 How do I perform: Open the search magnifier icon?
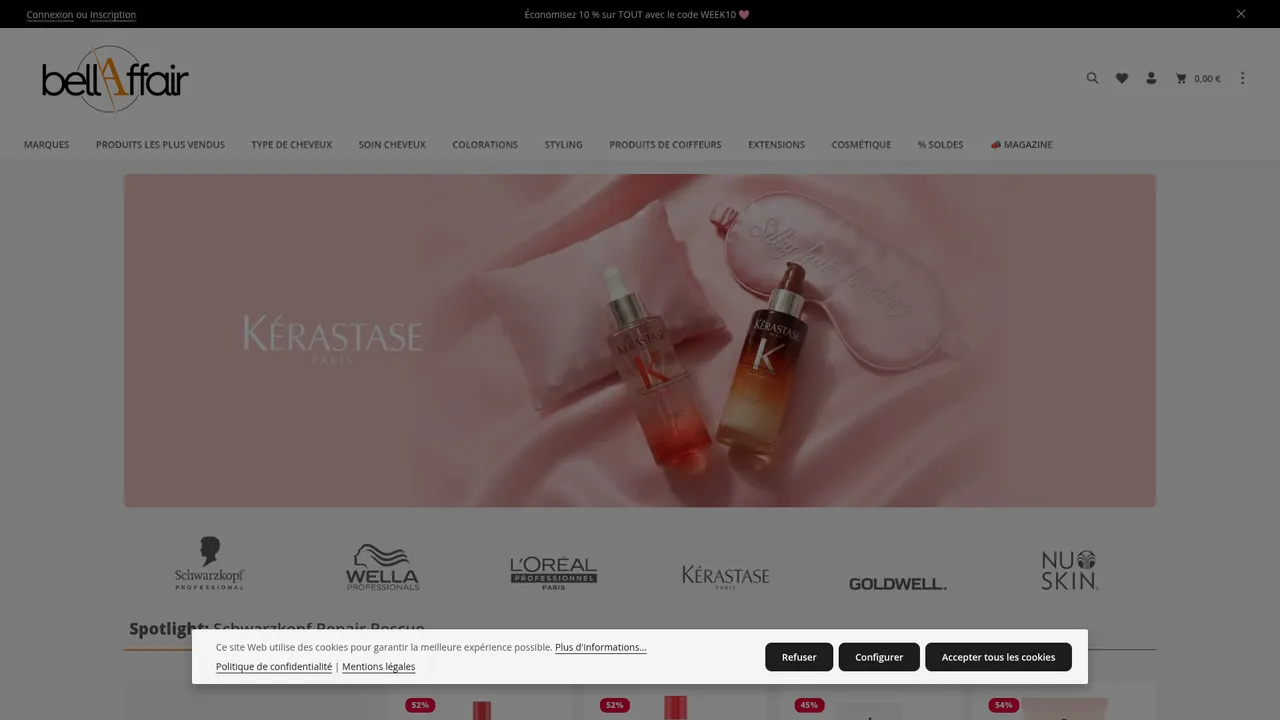point(1092,78)
